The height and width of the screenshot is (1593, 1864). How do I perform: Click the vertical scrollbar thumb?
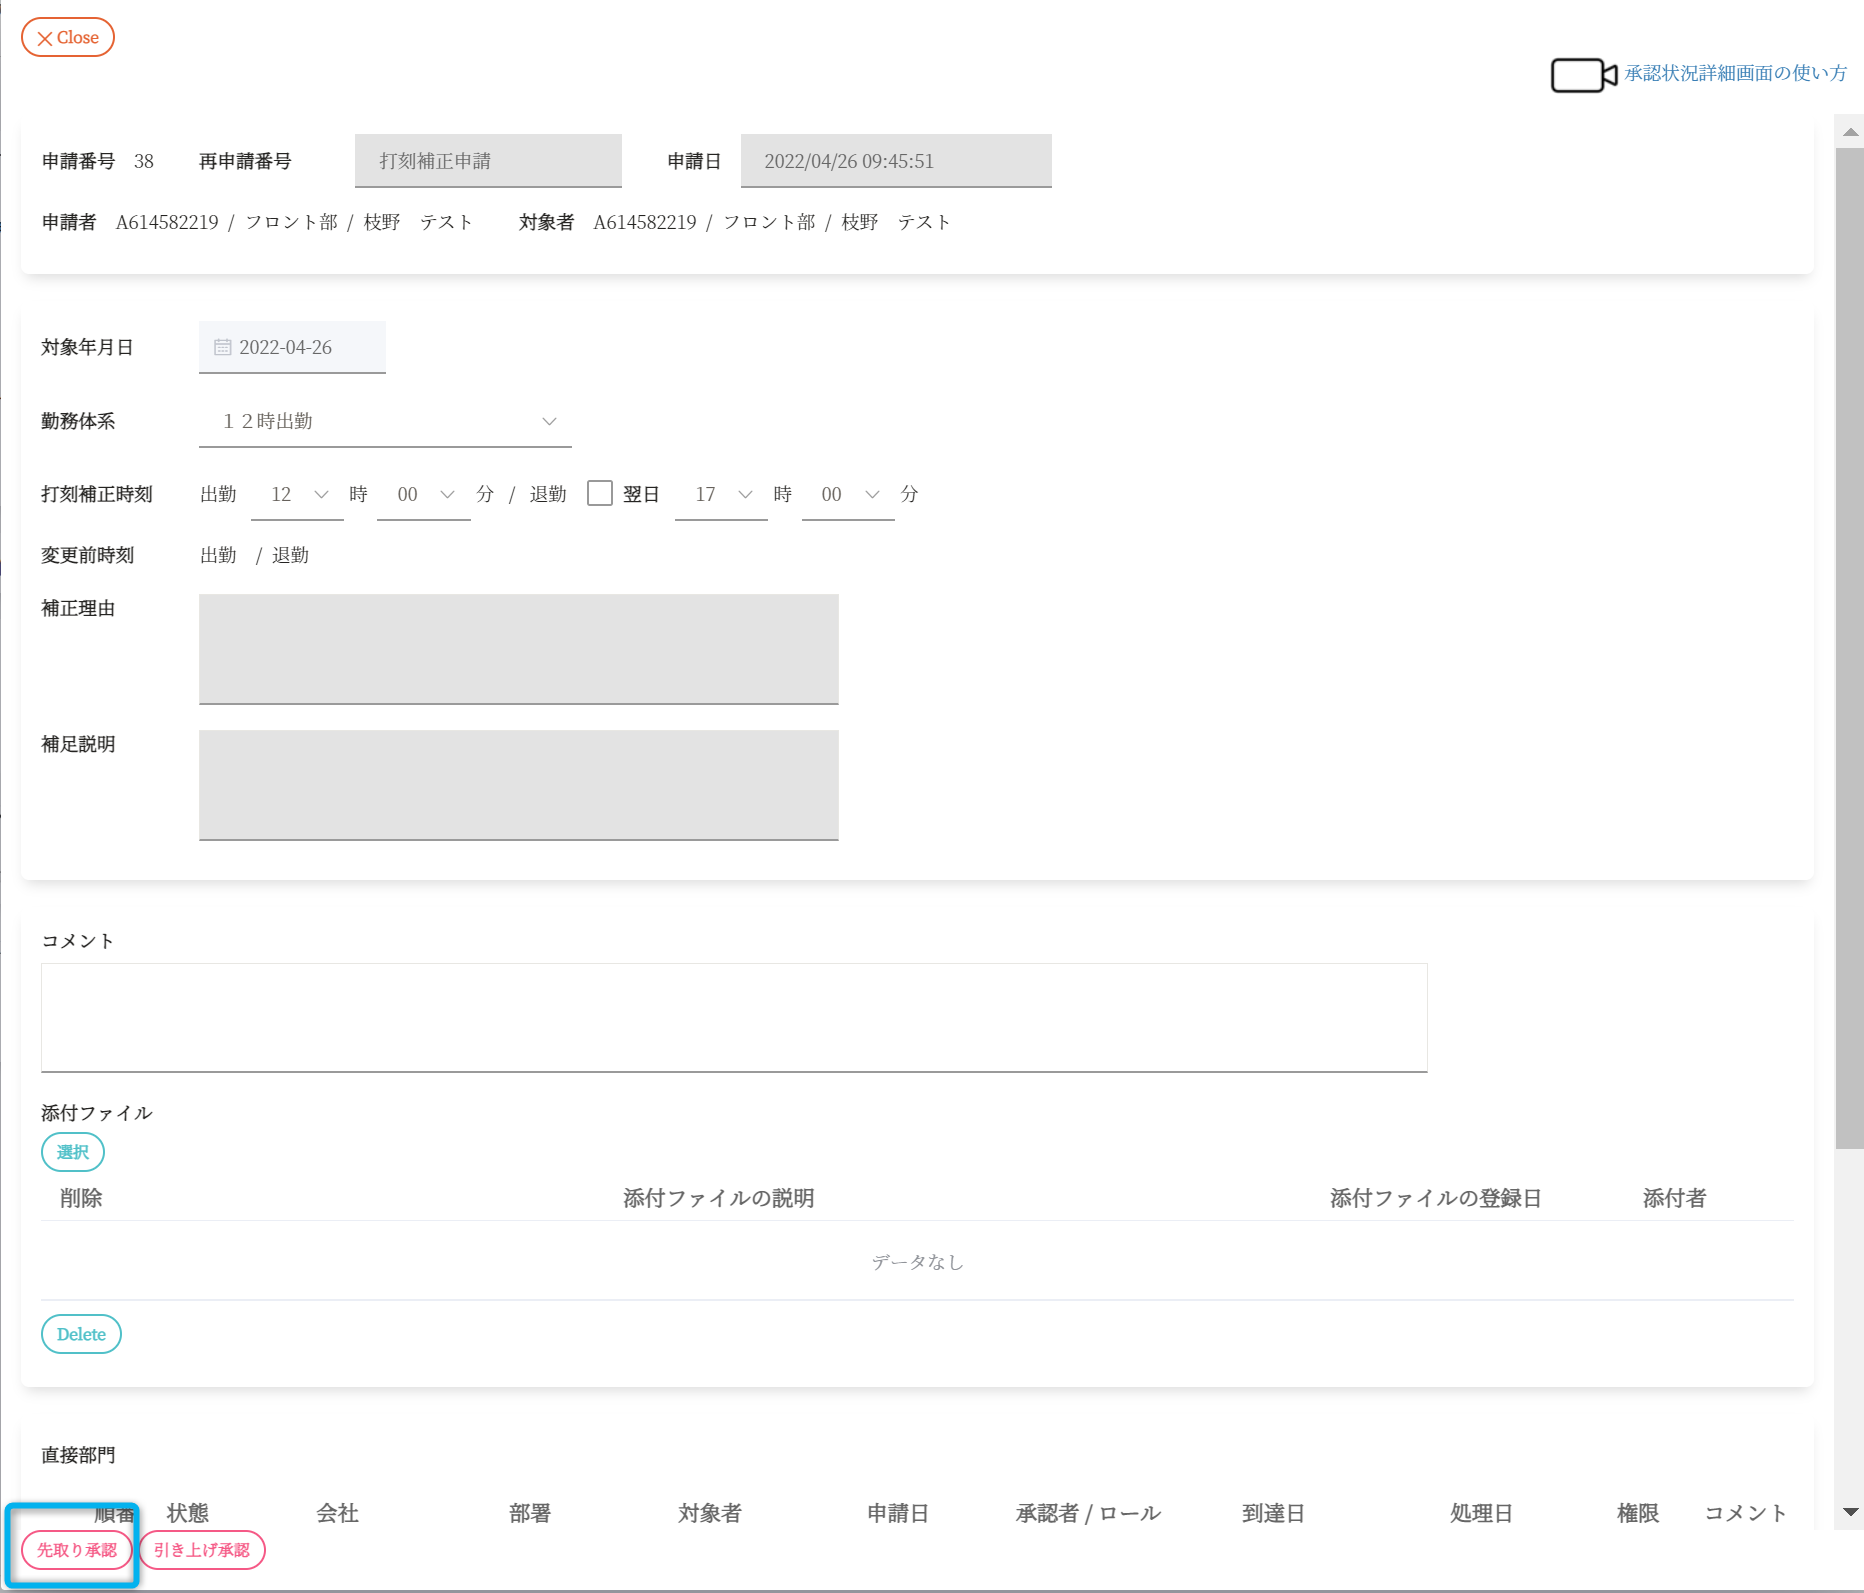[x=1850, y=648]
